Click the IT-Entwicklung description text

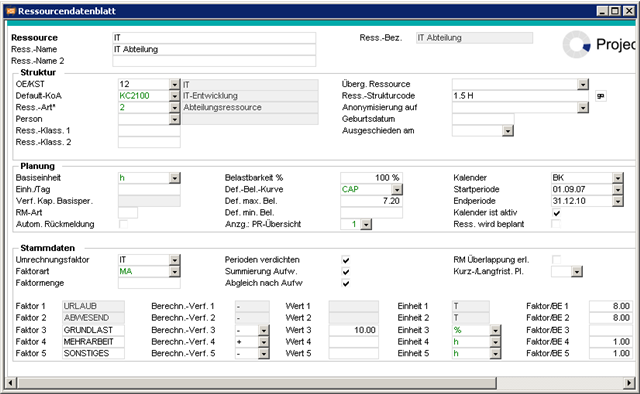211,96
